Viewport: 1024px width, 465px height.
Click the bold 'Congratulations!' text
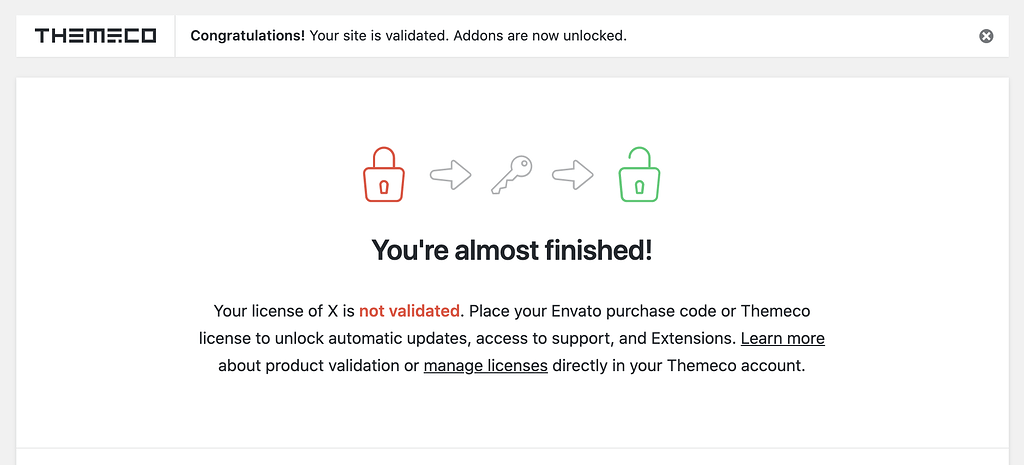tap(247, 36)
